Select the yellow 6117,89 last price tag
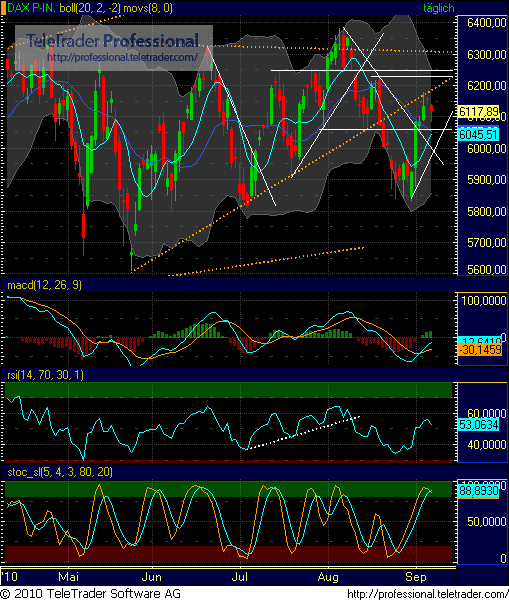The width and height of the screenshot is (509, 603). [x=479, y=112]
